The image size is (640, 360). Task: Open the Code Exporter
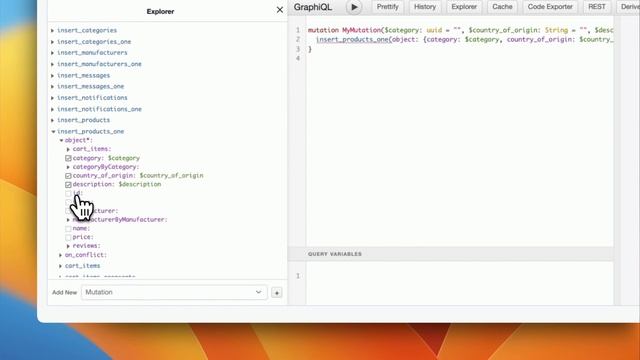point(550,7)
